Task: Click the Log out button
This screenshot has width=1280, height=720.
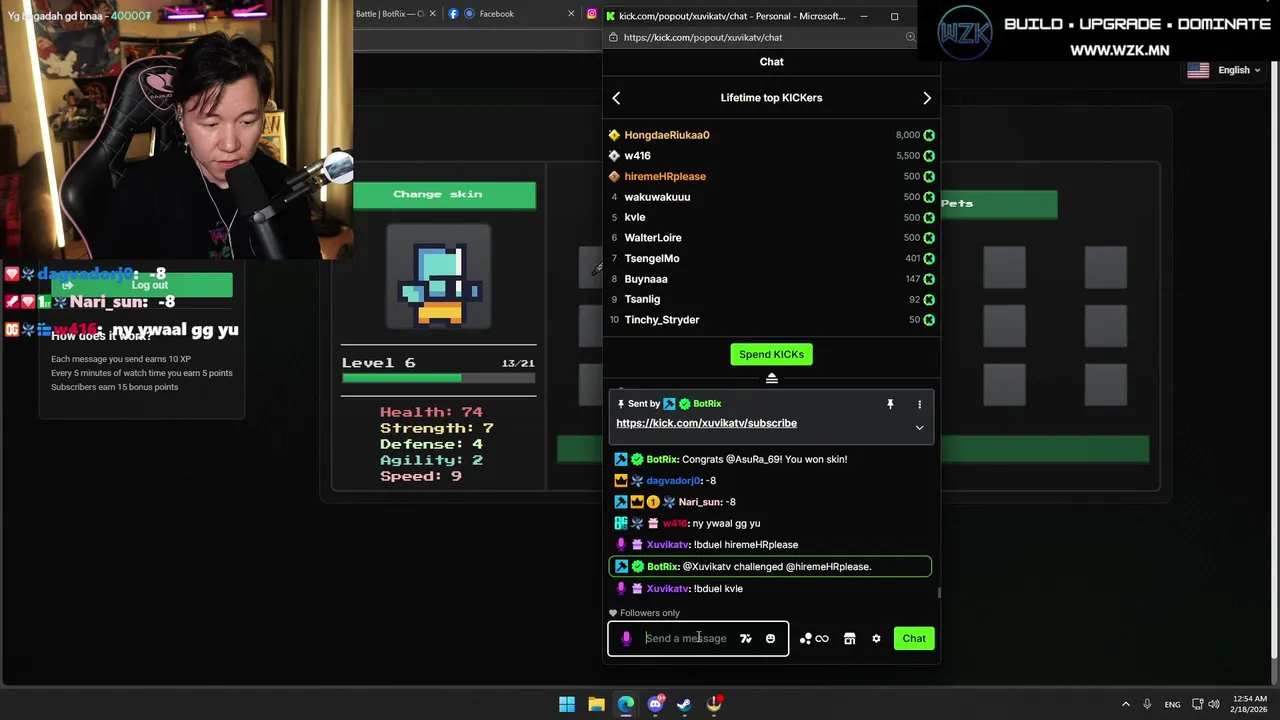Action: point(142,285)
